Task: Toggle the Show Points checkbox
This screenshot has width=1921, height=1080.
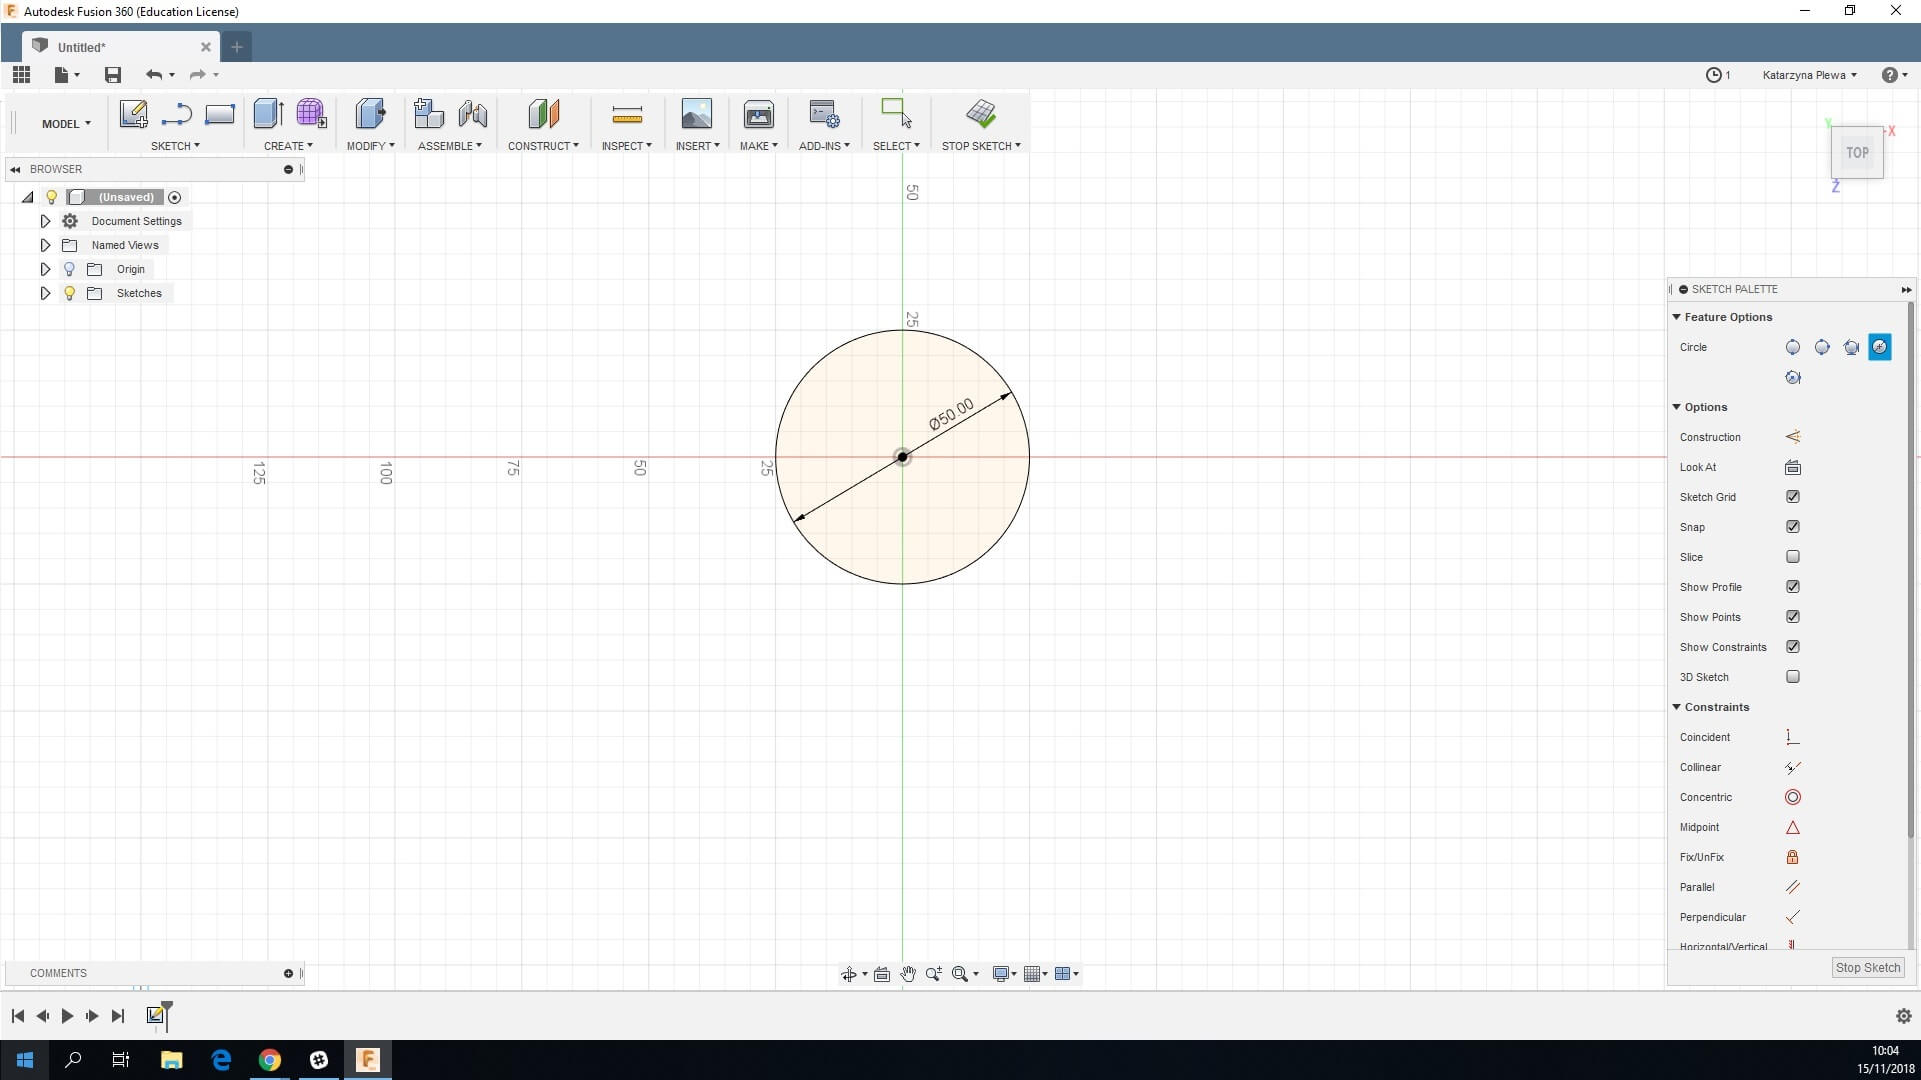Action: (1793, 617)
